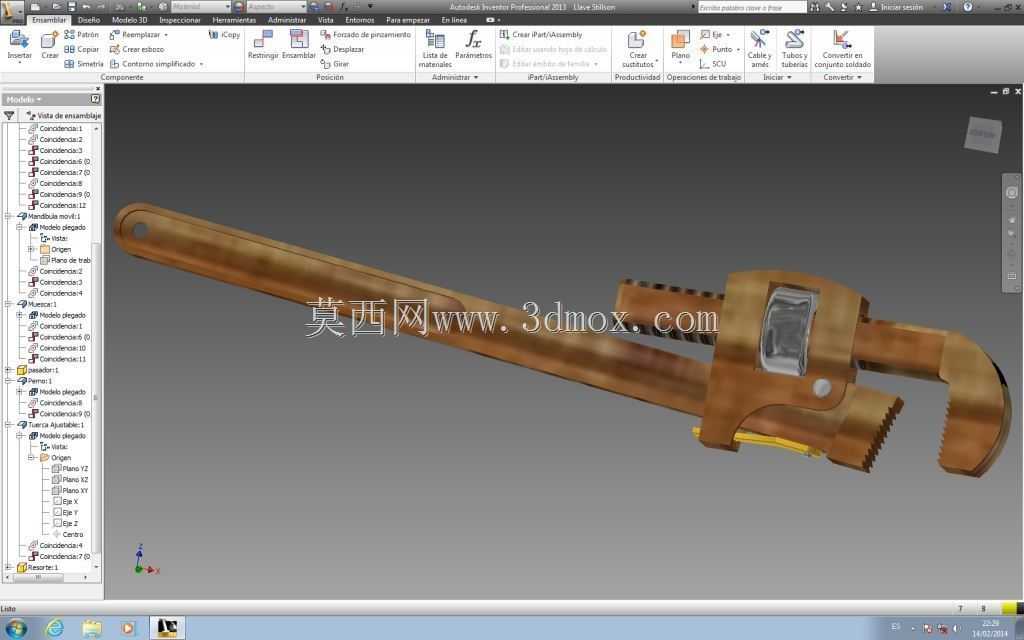Select the Plano work plane tool
This screenshot has height=640, width=1024.
(680, 45)
